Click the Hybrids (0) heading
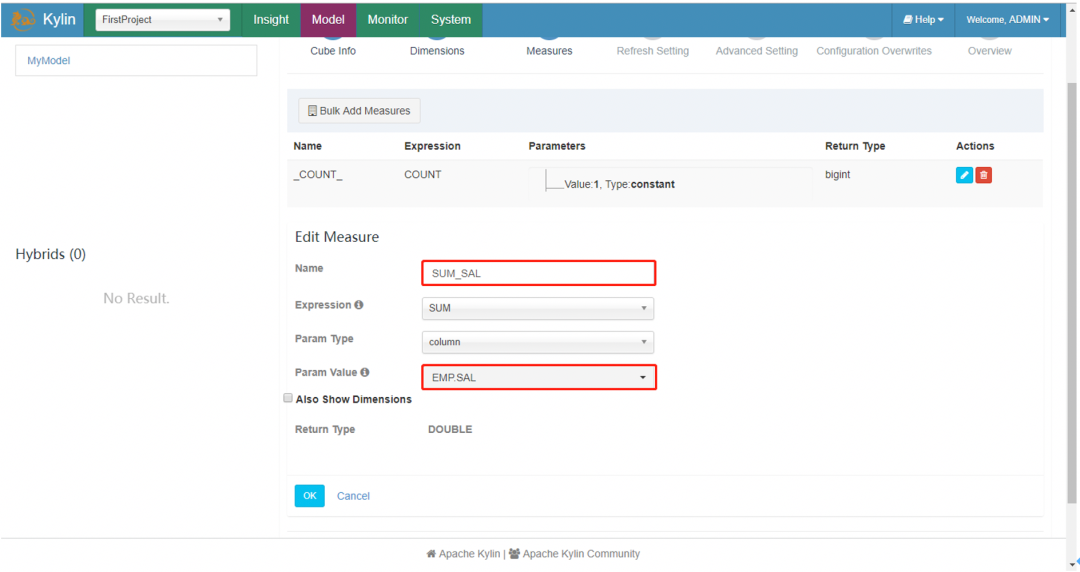 (50, 254)
